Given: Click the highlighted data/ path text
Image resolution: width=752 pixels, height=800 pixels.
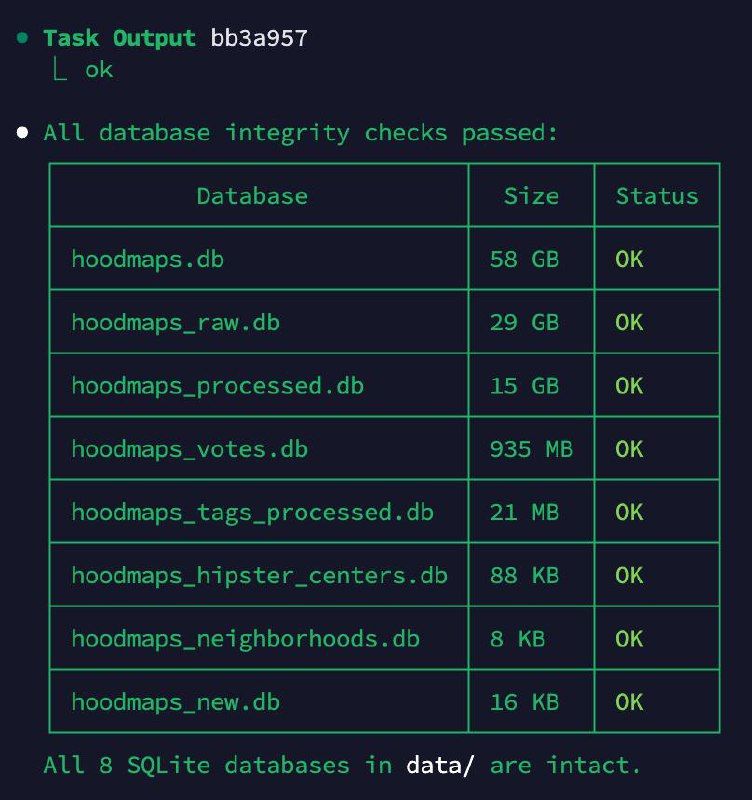Looking at the screenshot, I should click(440, 765).
